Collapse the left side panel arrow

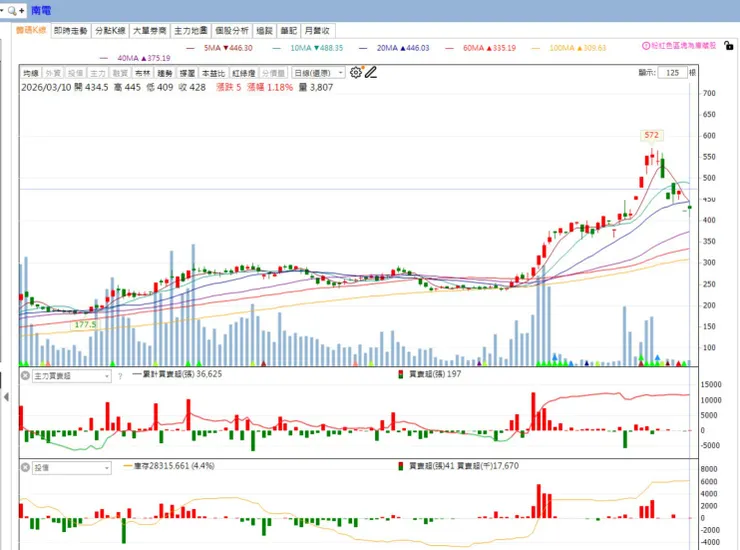pos(6,397)
